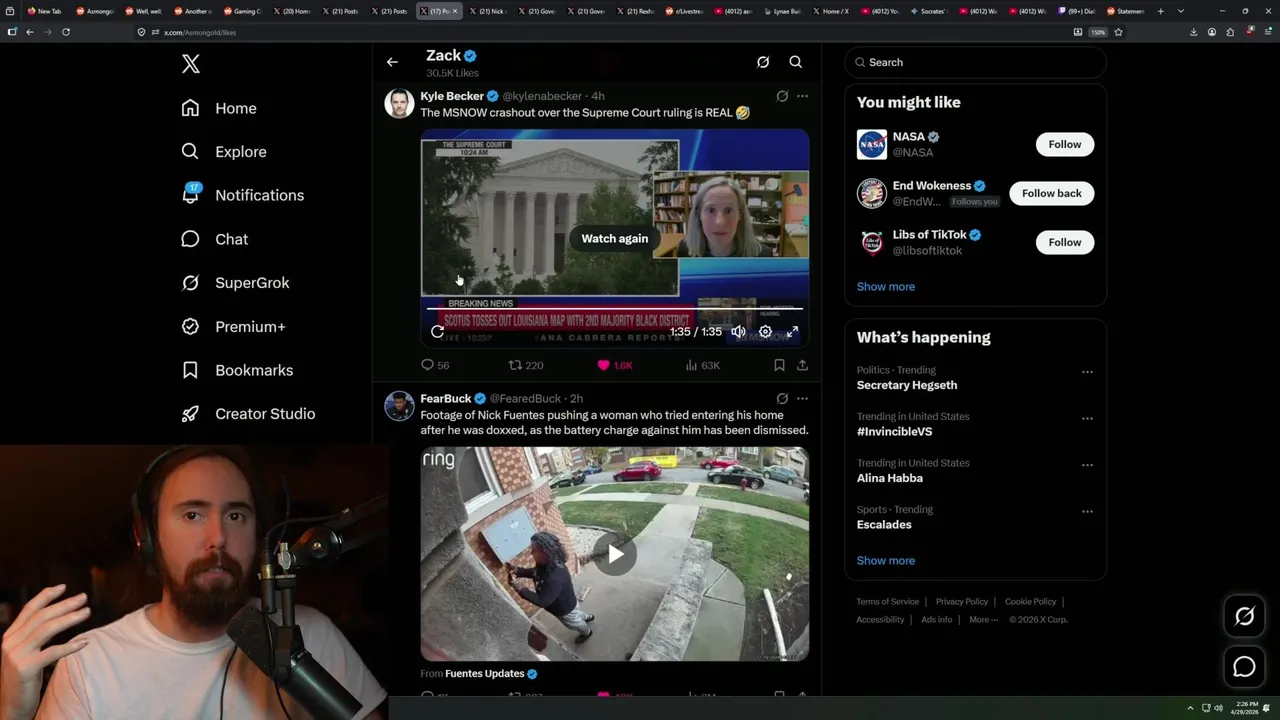The width and height of the screenshot is (1280, 720).
Task: Click the browser address bar
Action: point(600,32)
